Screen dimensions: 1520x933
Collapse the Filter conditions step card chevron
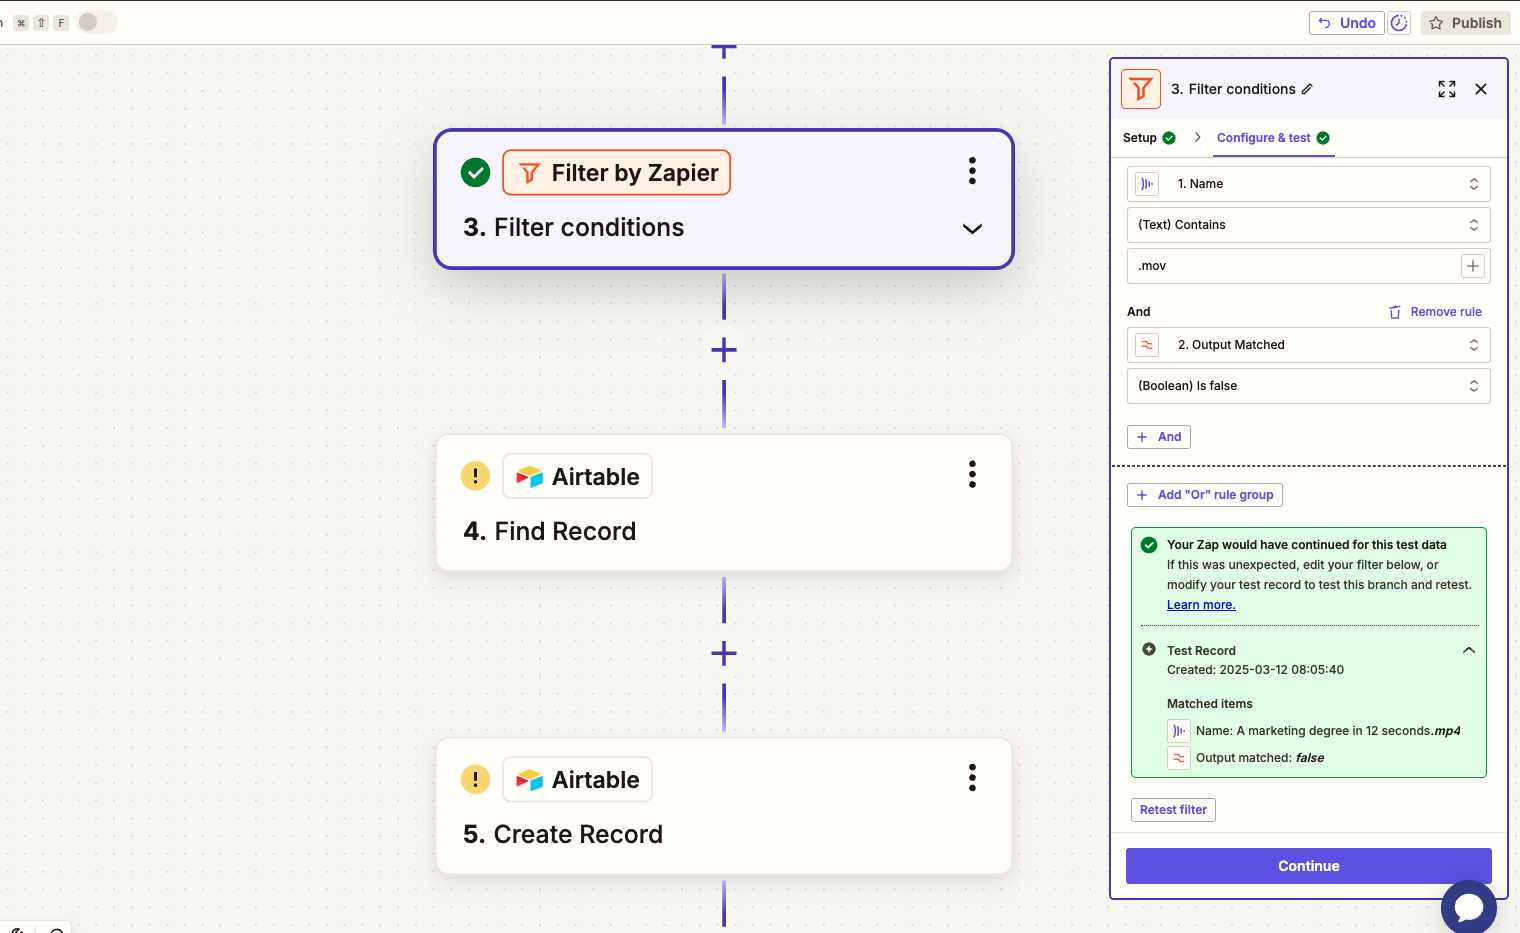click(x=972, y=229)
